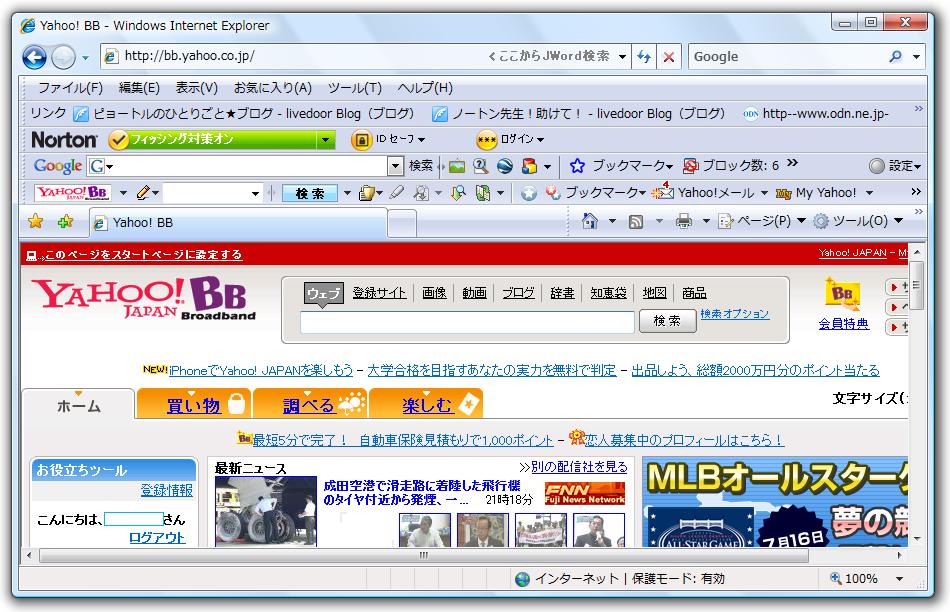Click the 100% zoom level control

tap(854, 579)
